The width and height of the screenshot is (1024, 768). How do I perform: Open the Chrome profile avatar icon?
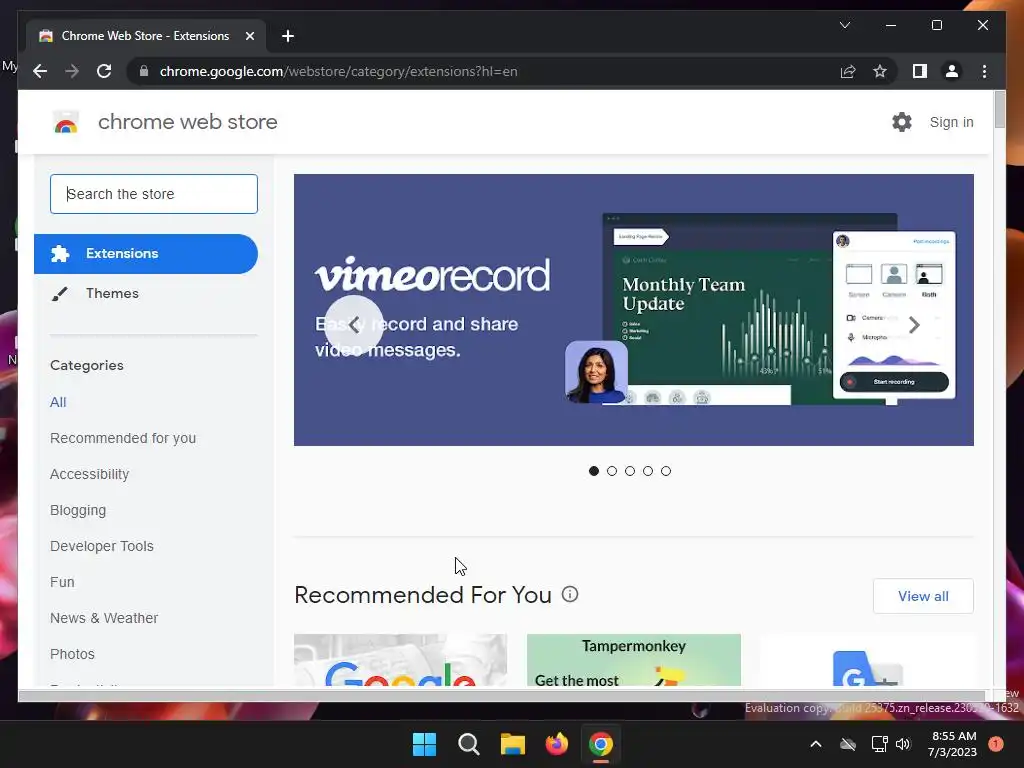click(x=952, y=71)
